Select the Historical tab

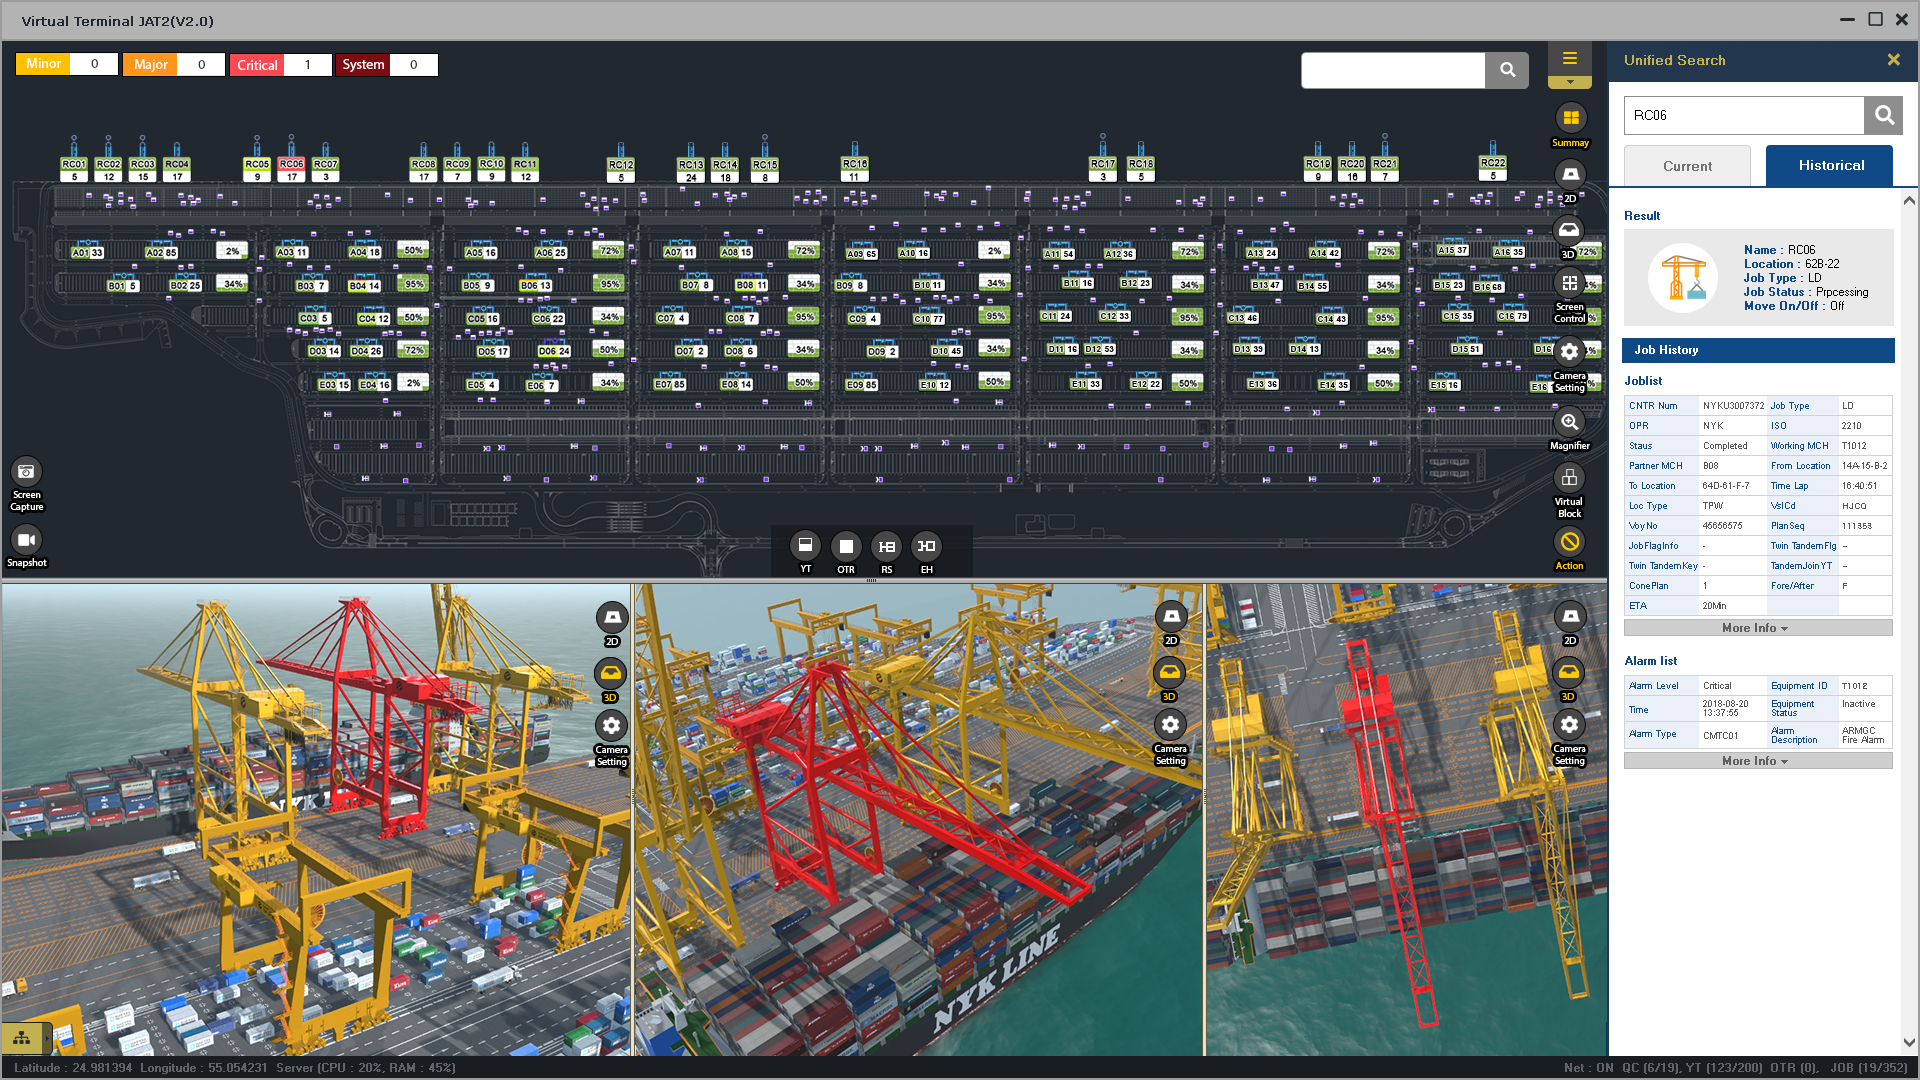tap(1830, 166)
